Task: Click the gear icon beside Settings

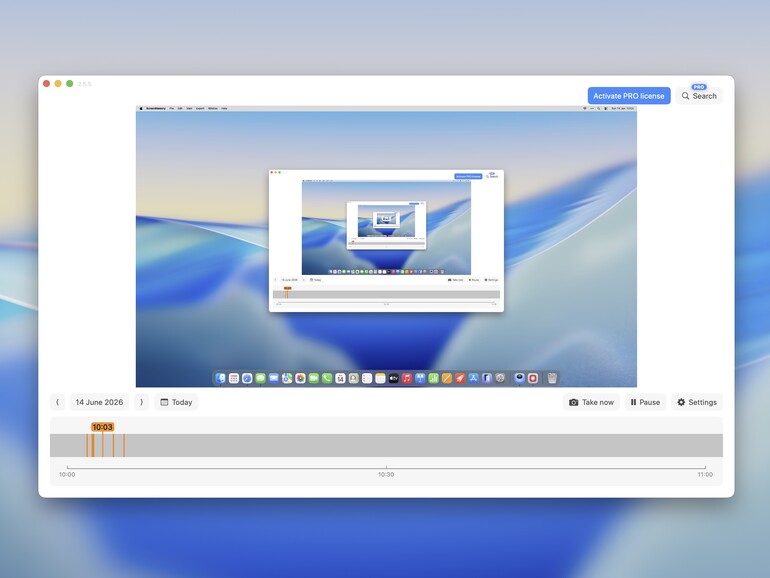Action: pos(681,402)
